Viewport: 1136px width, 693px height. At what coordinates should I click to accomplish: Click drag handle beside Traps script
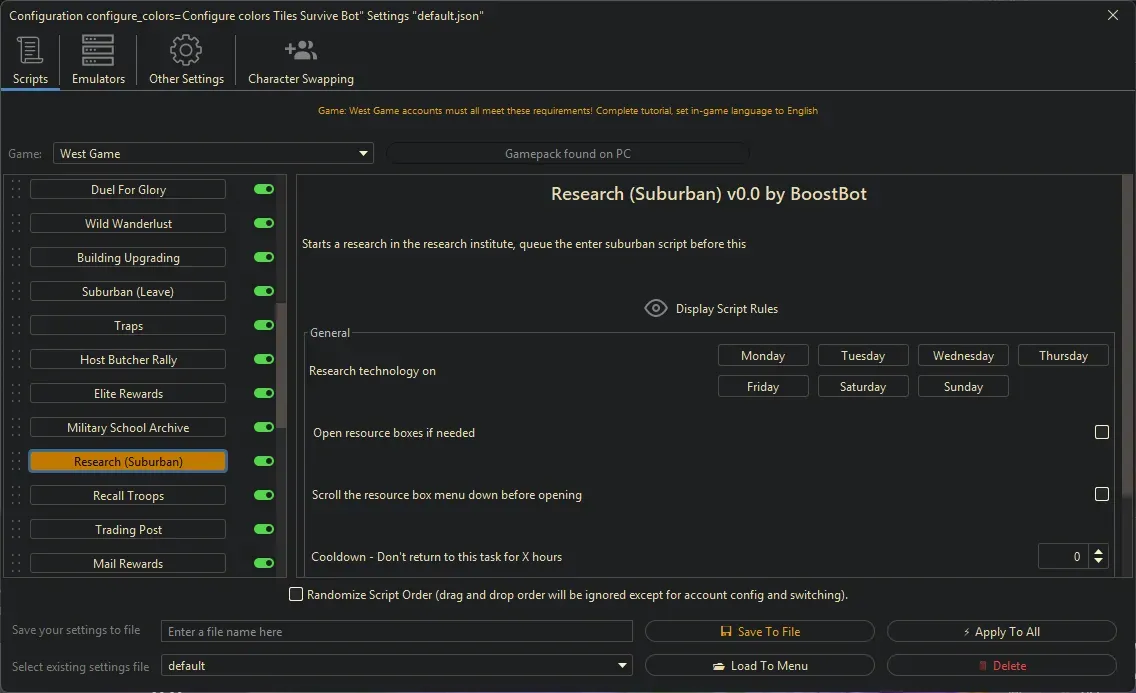coord(15,326)
